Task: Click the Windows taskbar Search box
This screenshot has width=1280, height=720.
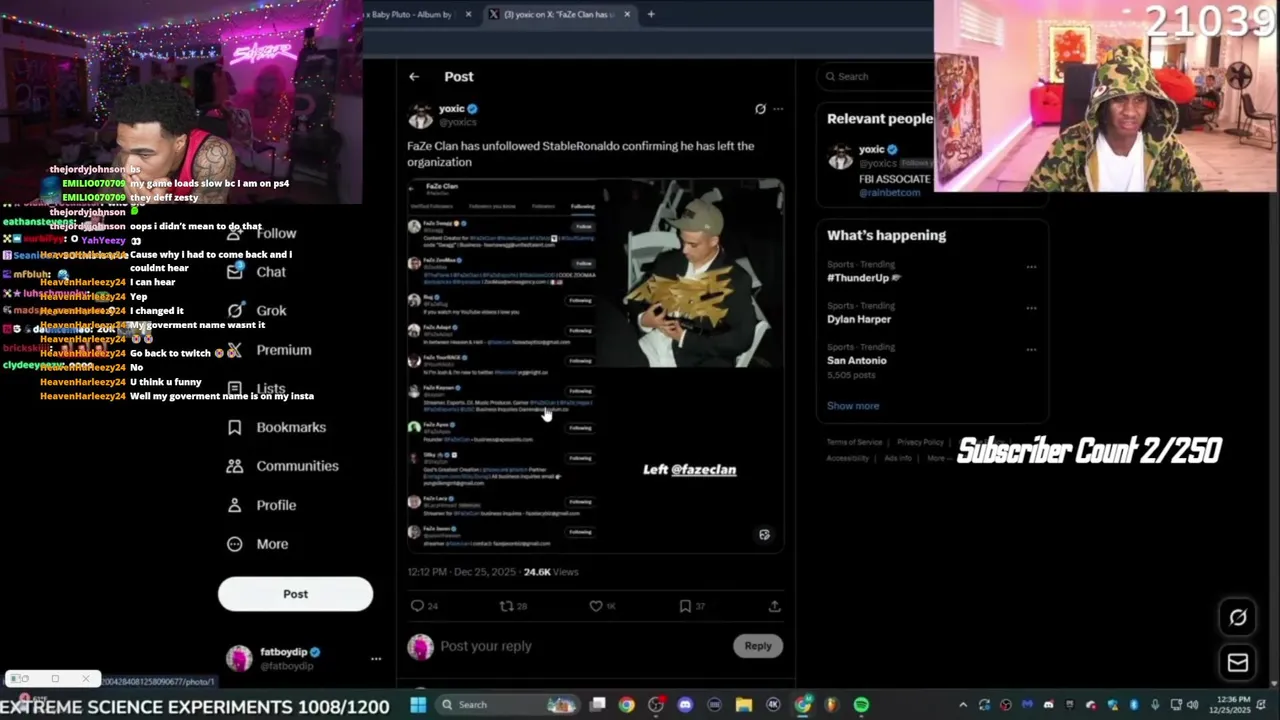Action: 508,705
